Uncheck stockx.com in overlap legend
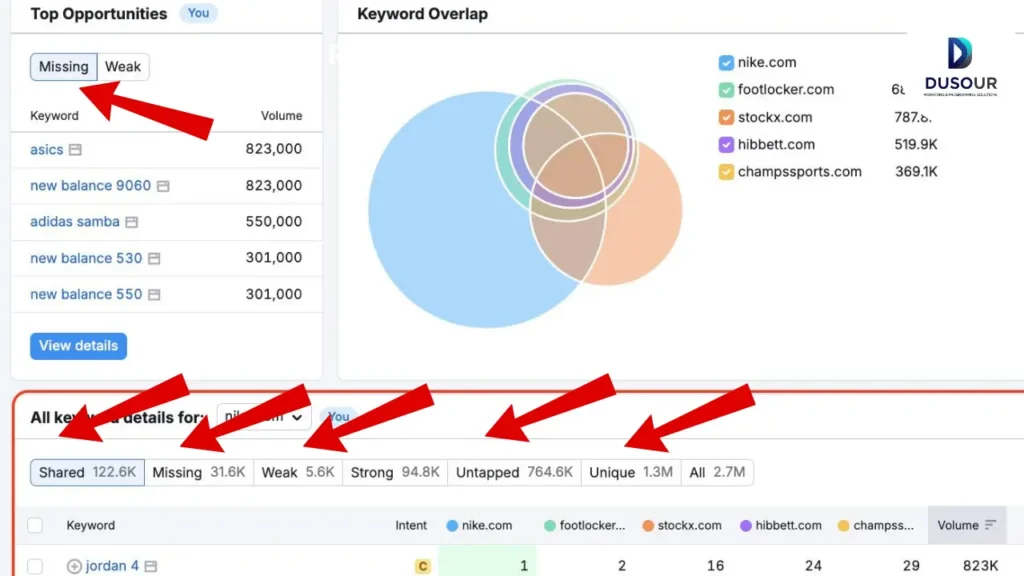The width and height of the screenshot is (1024, 576). [726, 118]
